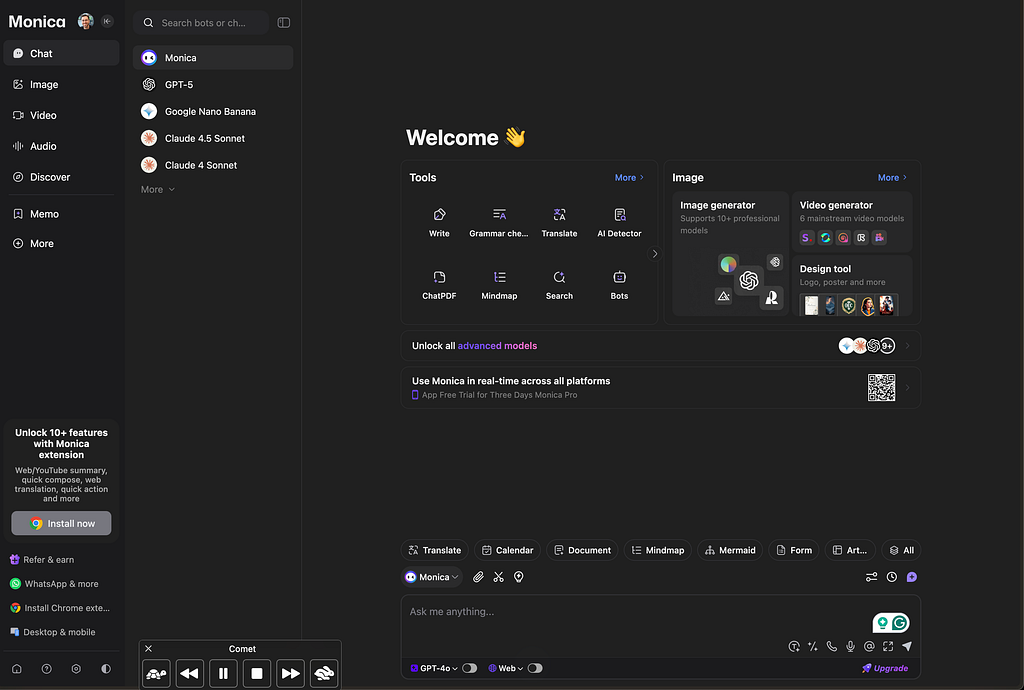The image size is (1024, 690).
Task: Open the ChatPDF tool
Action: [439, 285]
